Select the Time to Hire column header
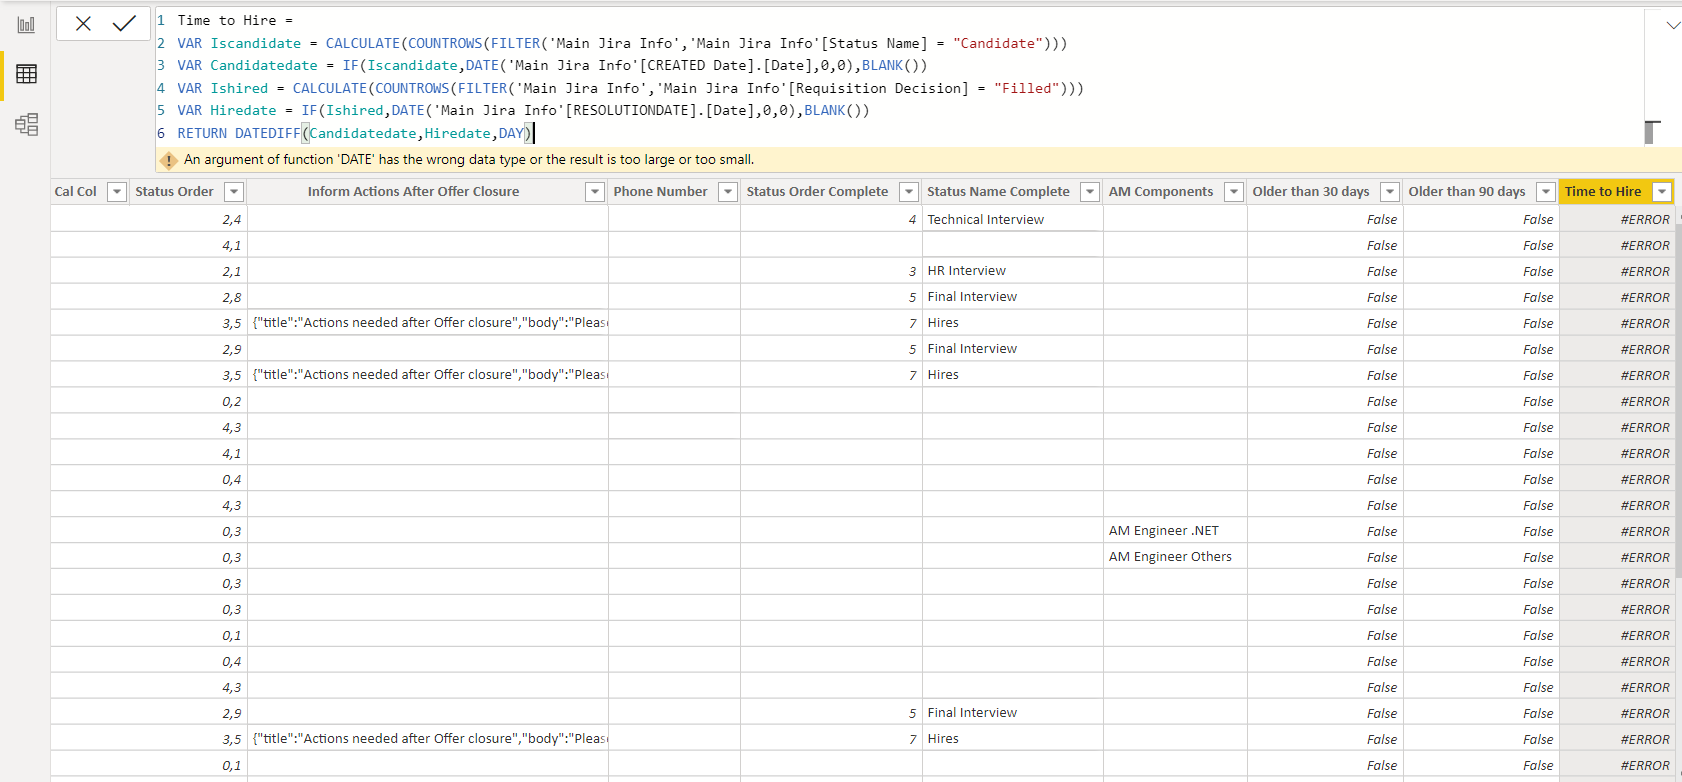1682x782 pixels. [x=1603, y=192]
